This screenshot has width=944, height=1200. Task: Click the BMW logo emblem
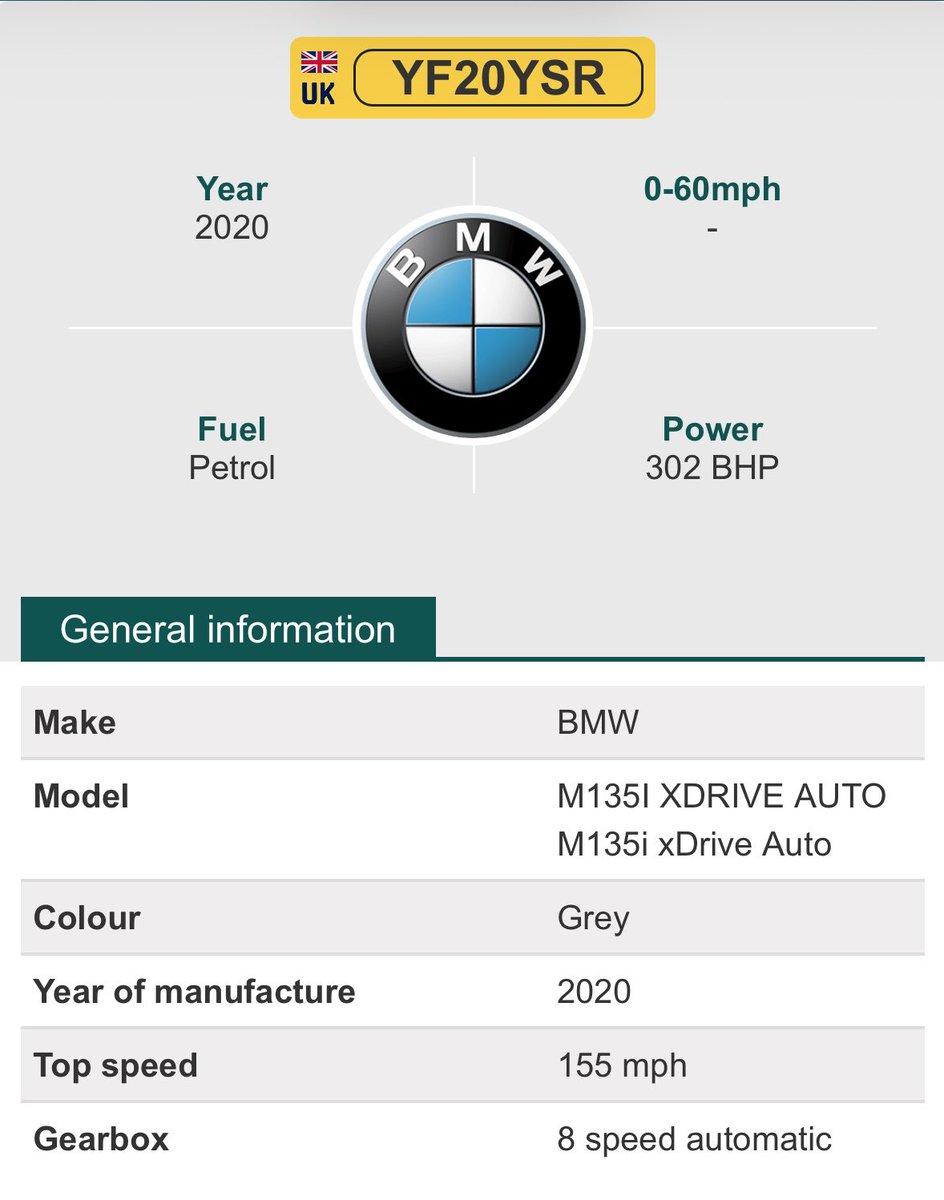473,327
